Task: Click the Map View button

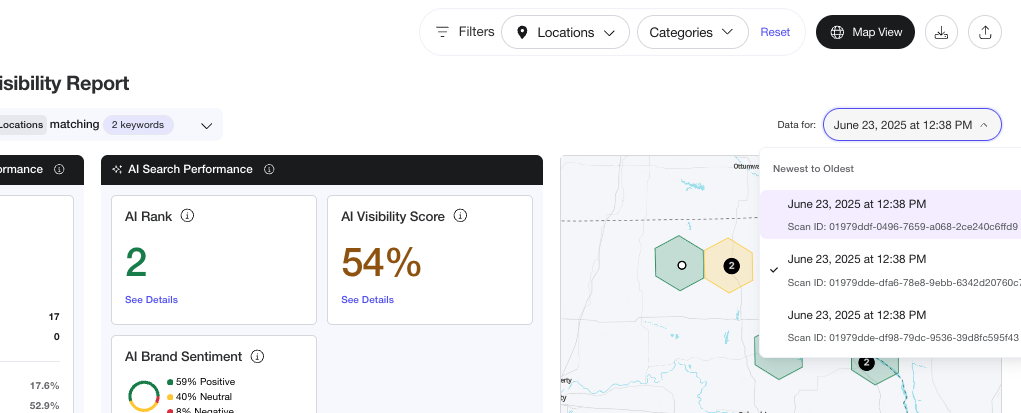Action: click(865, 32)
